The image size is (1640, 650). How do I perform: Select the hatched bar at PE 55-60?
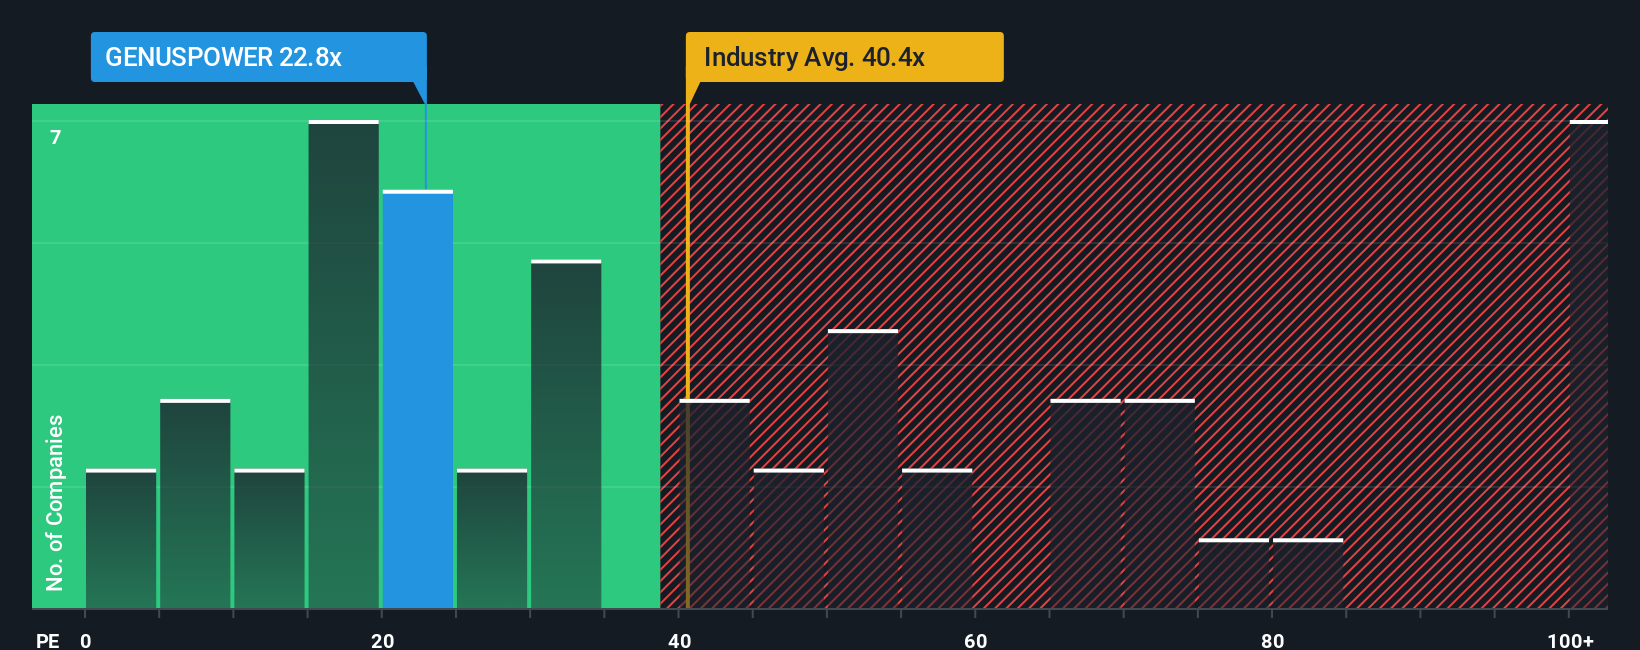tap(937, 538)
